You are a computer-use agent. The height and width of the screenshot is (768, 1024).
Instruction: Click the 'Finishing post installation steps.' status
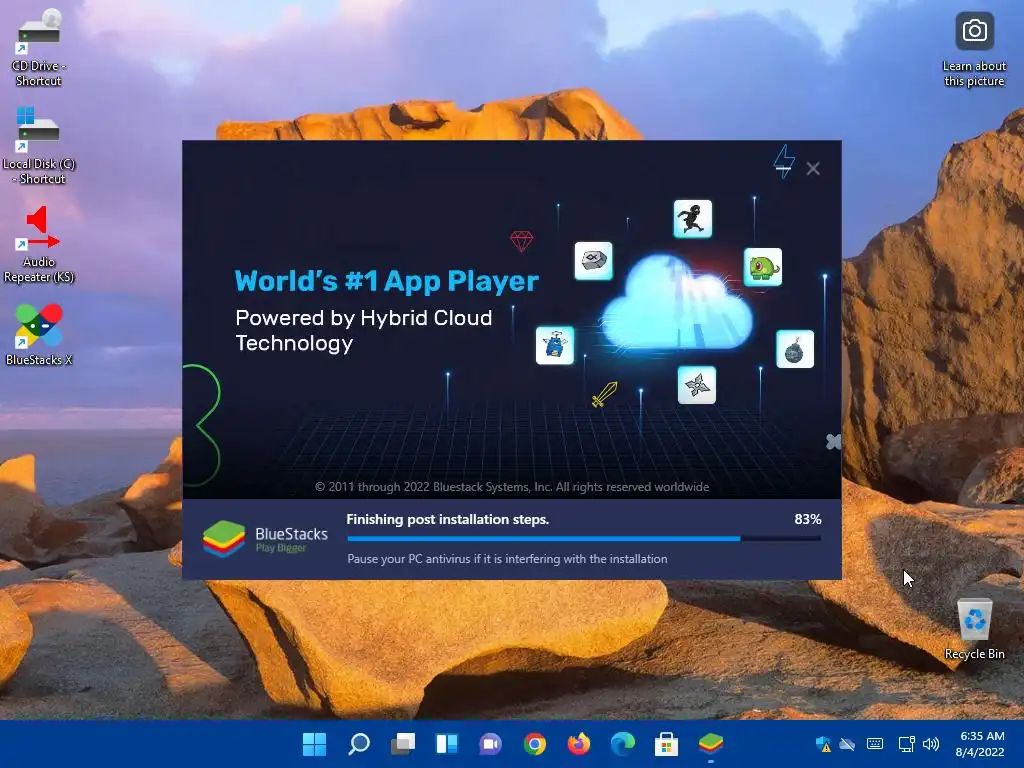click(447, 519)
